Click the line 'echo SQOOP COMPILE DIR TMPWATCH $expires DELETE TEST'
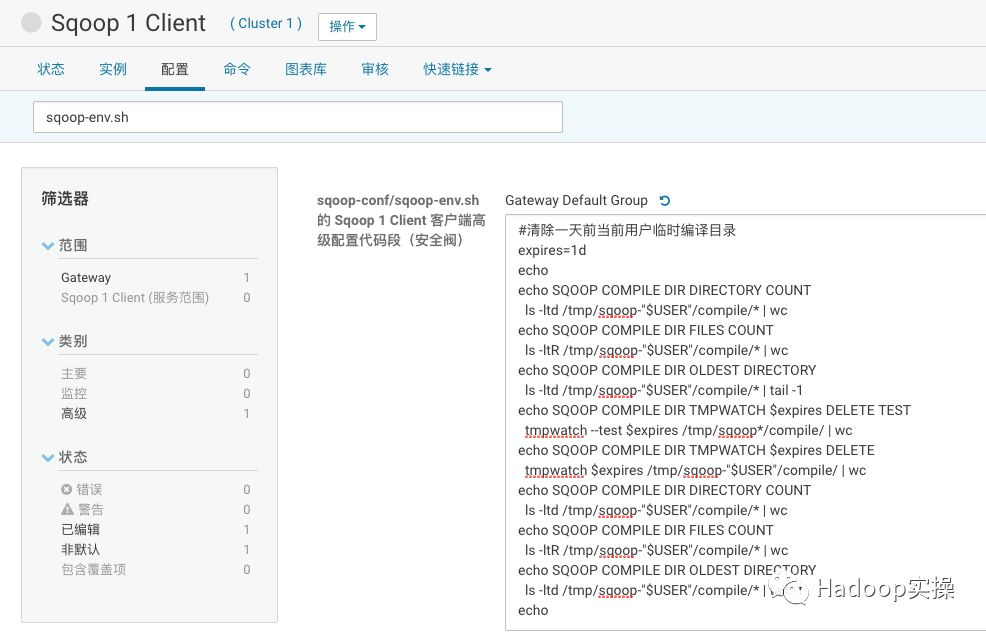986x633 pixels. point(714,410)
